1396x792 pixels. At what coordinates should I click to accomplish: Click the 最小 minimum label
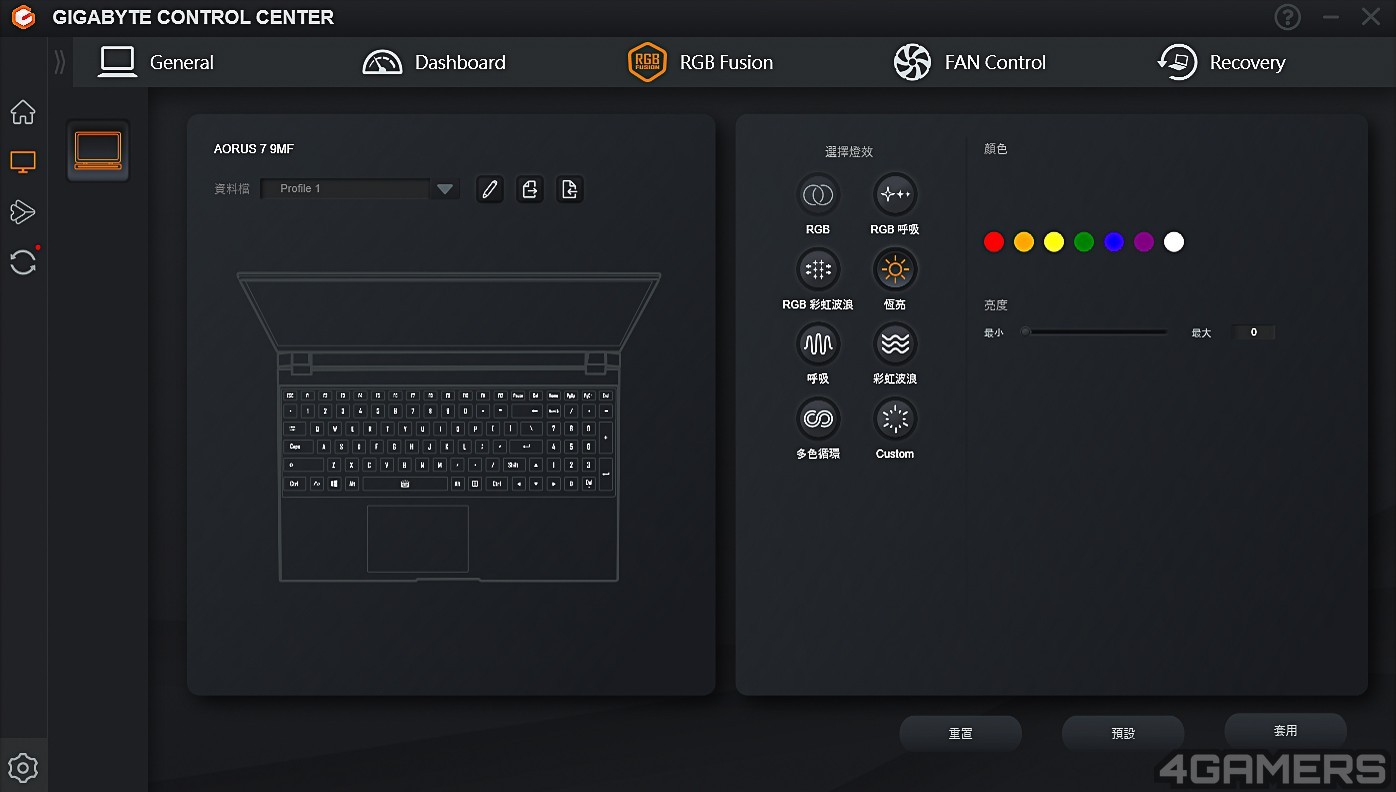pos(994,333)
